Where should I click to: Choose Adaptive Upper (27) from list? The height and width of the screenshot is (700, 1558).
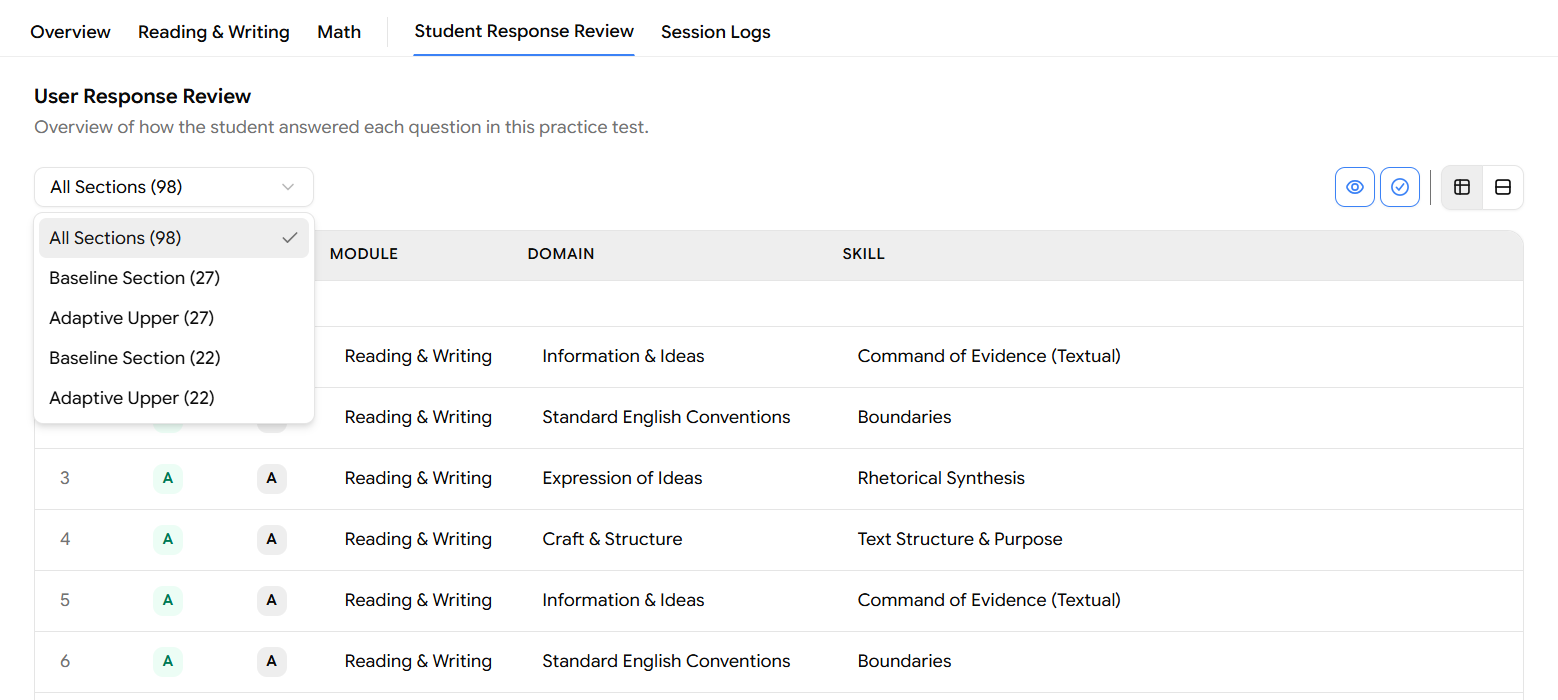[x=132, y=318]
